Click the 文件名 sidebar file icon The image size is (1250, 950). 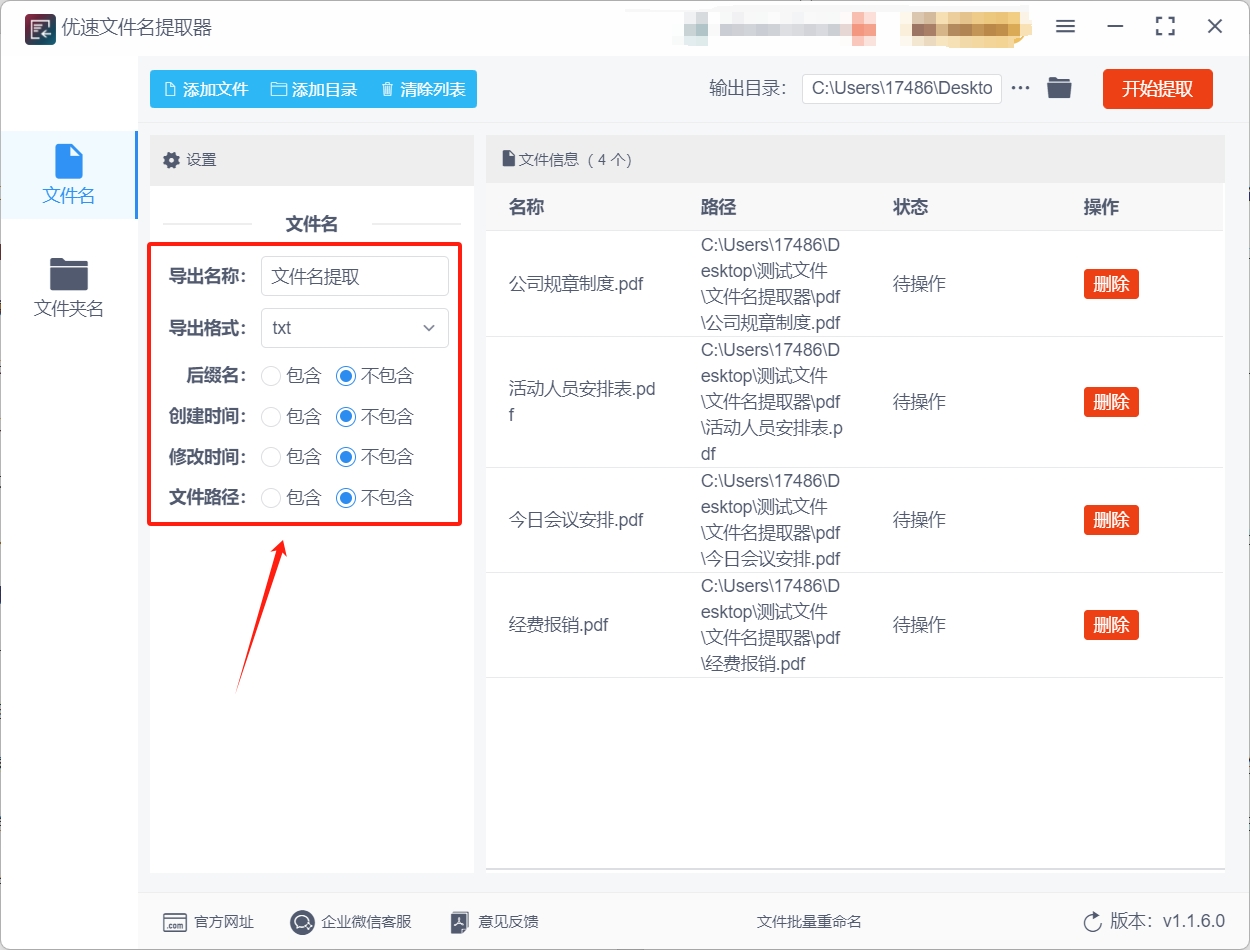coord(69,161)
